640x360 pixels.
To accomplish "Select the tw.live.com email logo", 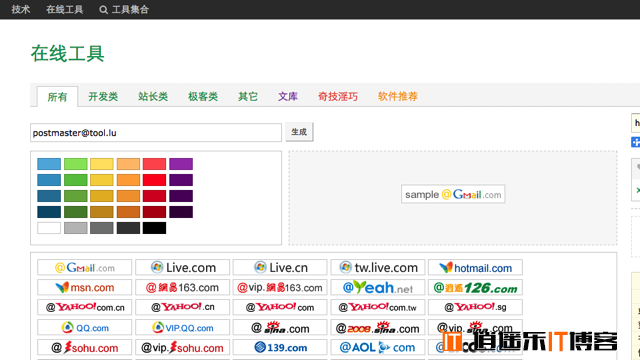I will click(378, 268).
